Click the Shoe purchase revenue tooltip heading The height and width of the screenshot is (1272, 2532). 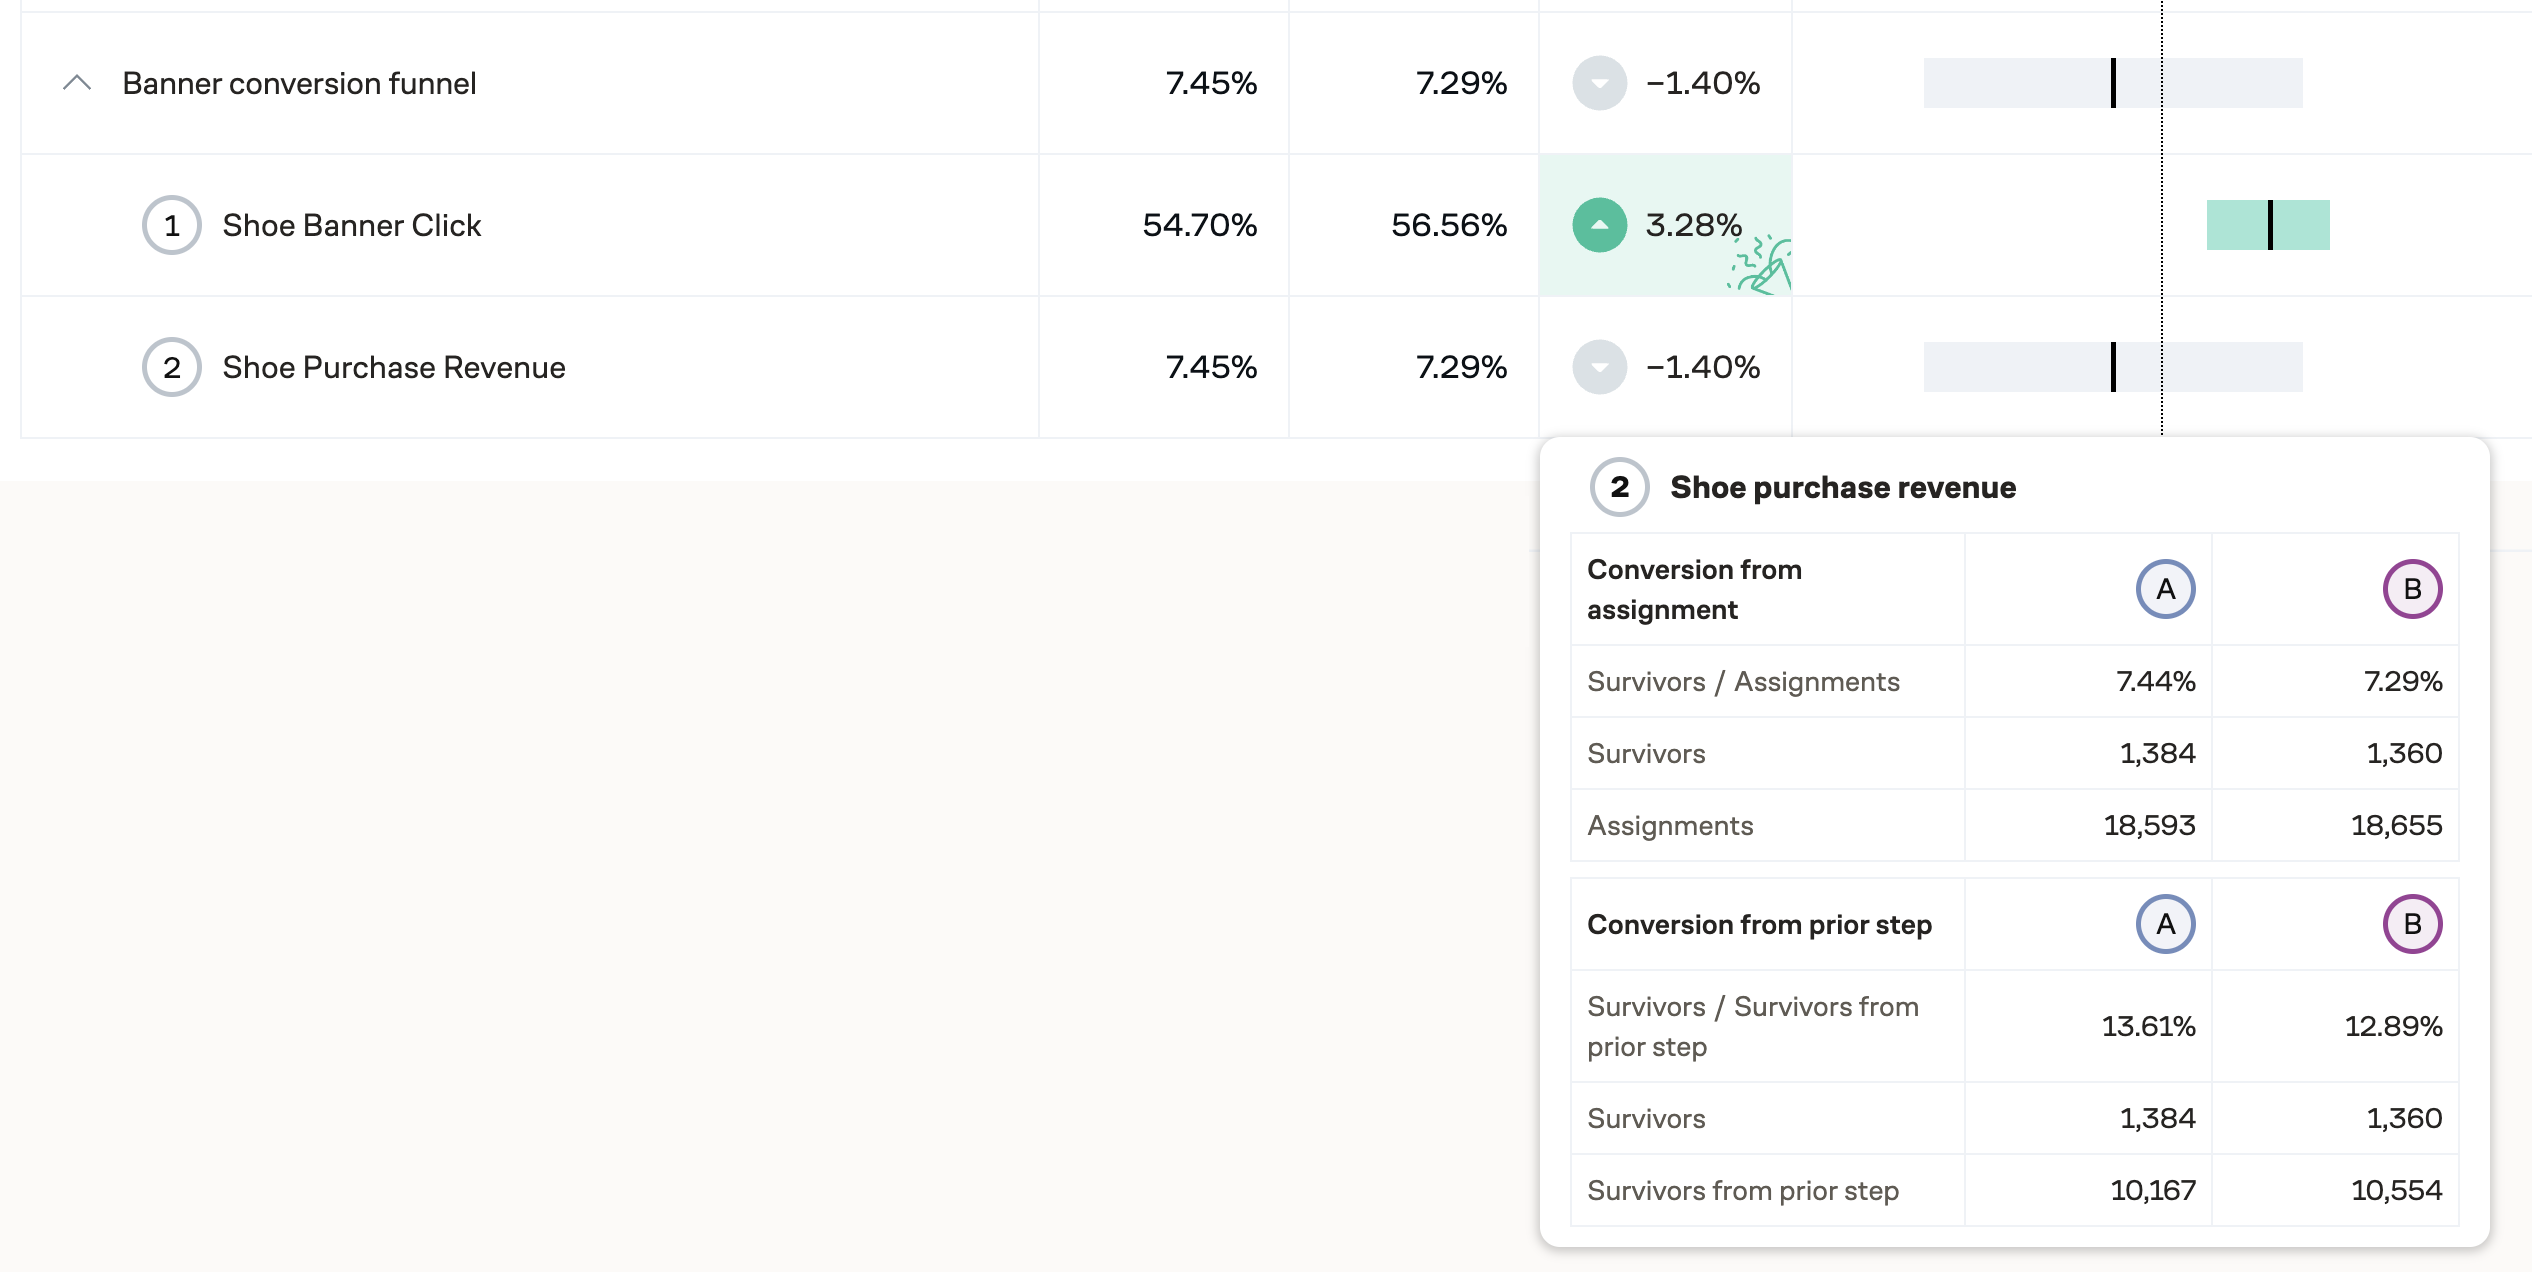tap(1842, 487)
